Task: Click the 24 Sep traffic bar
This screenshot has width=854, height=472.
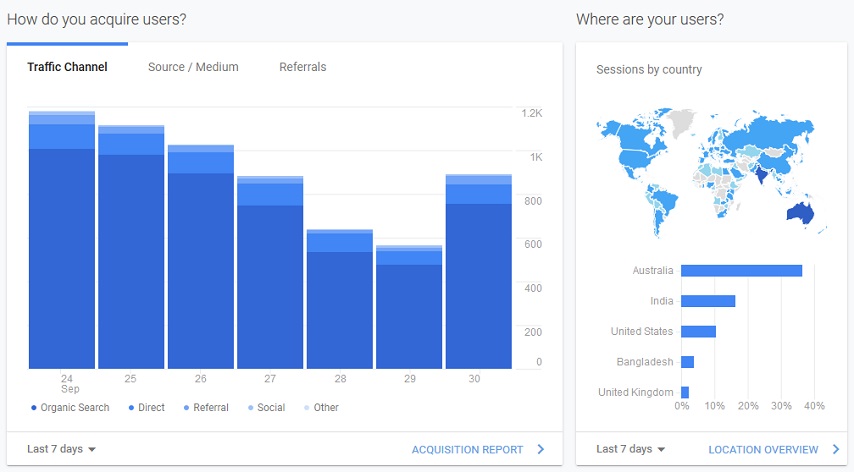Action: [x=62, y=240]
